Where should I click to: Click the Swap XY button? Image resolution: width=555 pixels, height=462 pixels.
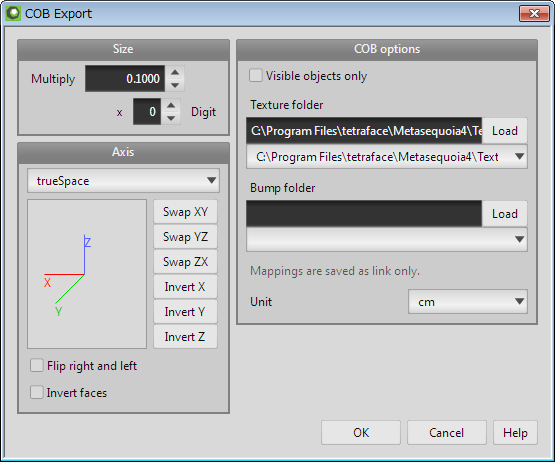coord(185,212)
